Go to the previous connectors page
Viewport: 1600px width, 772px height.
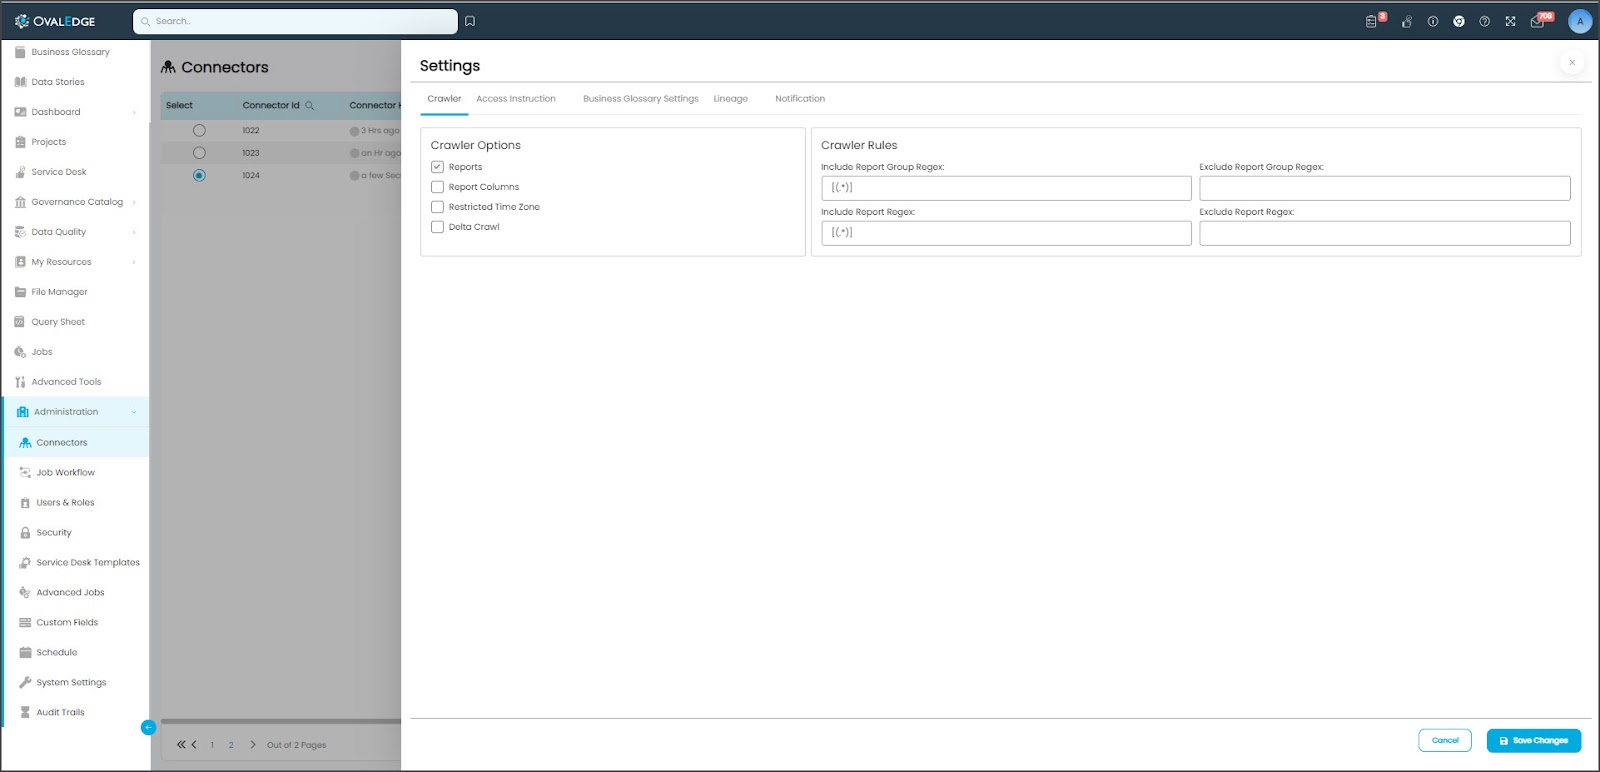click(194, 745)
